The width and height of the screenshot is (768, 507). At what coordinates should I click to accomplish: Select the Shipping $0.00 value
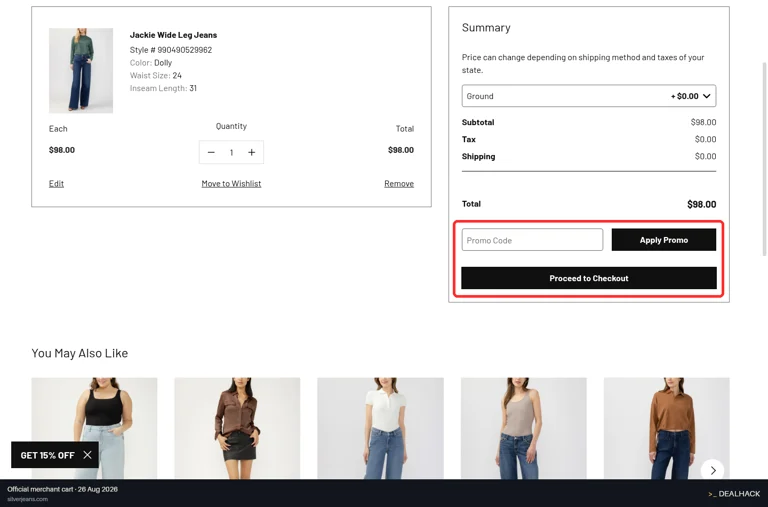(x=705, y=156)
